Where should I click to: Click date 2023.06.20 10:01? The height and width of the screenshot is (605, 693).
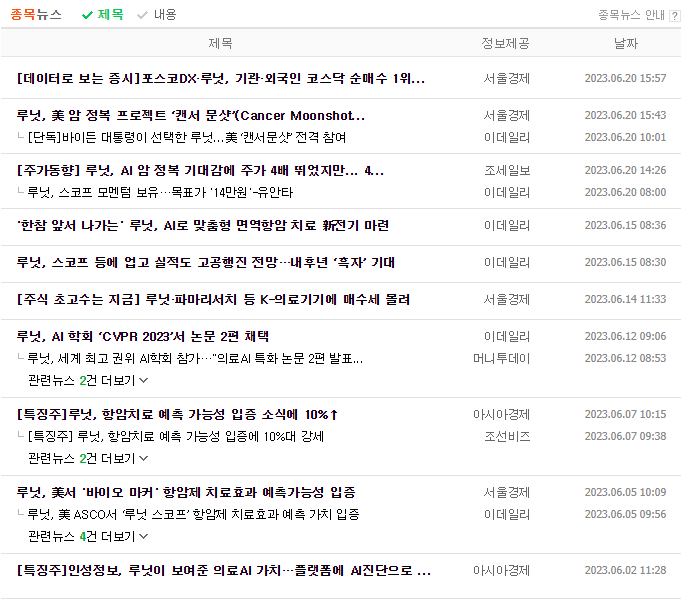pos(625,137)
